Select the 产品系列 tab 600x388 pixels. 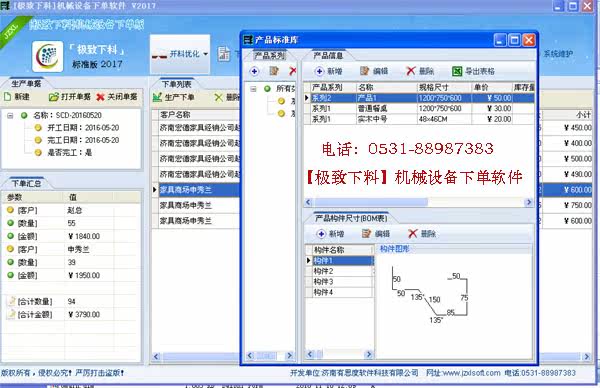coord(270,56)
